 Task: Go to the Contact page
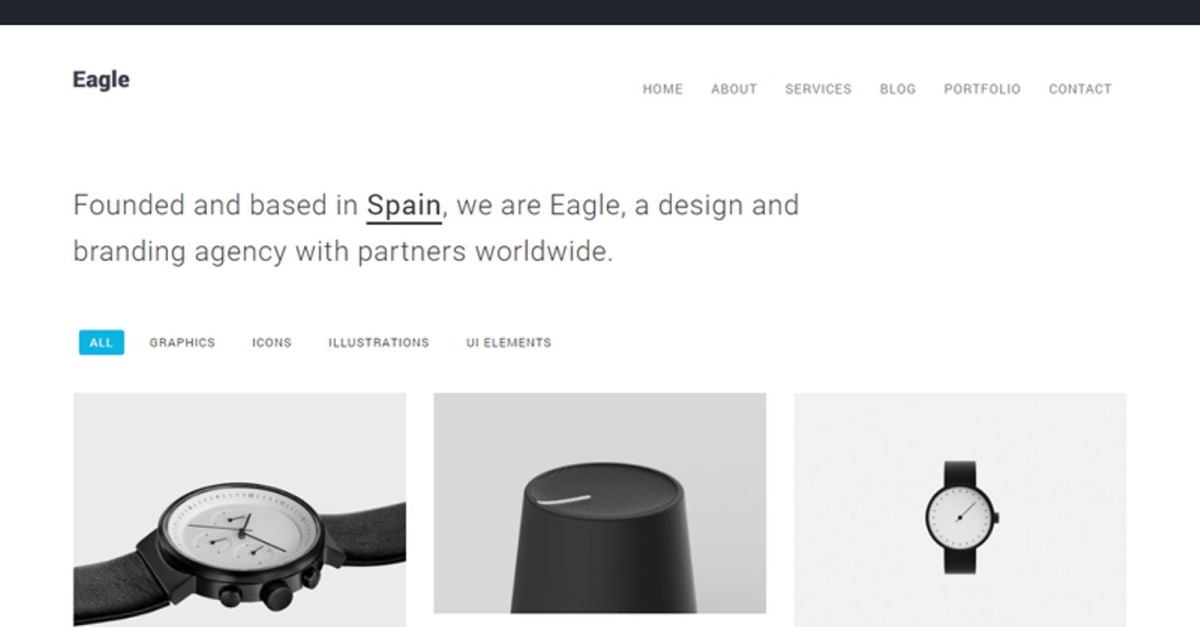1080,89
